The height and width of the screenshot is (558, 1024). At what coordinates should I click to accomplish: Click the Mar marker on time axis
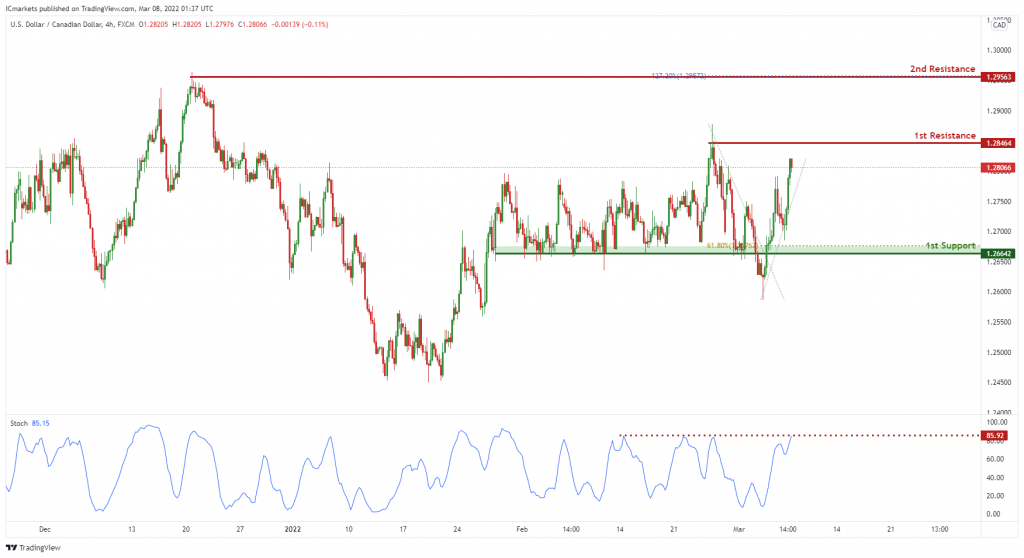[738, 529]
